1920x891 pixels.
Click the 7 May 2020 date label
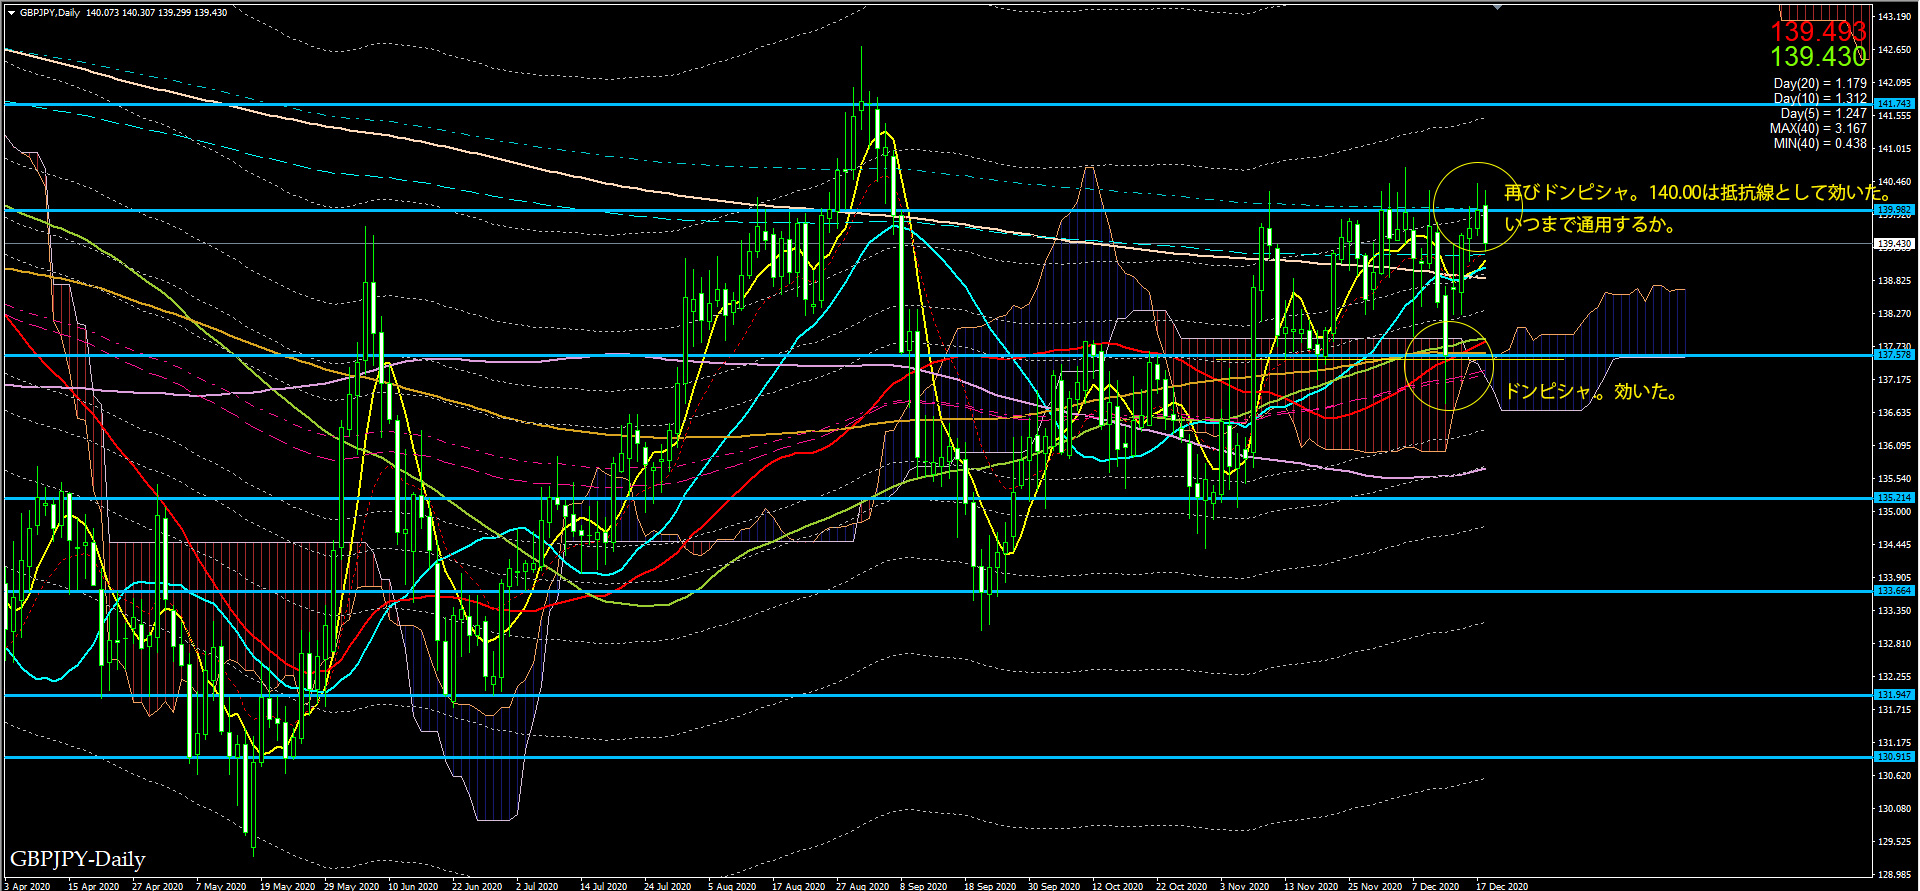coord(221,886)
